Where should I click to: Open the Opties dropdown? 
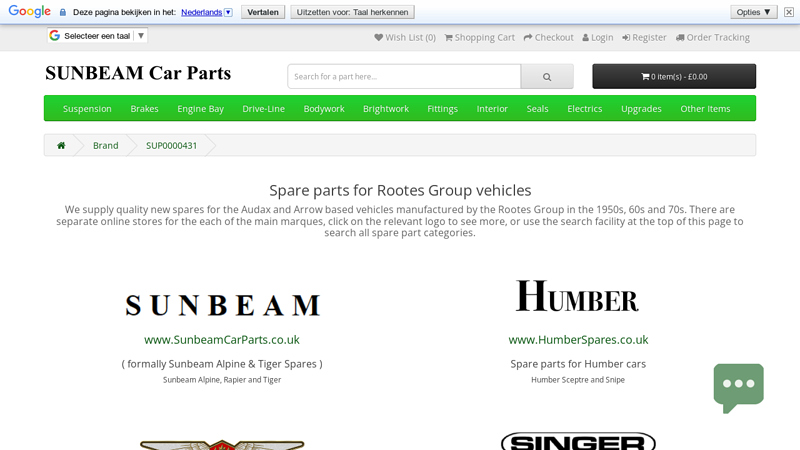click(x=754, y=12)
